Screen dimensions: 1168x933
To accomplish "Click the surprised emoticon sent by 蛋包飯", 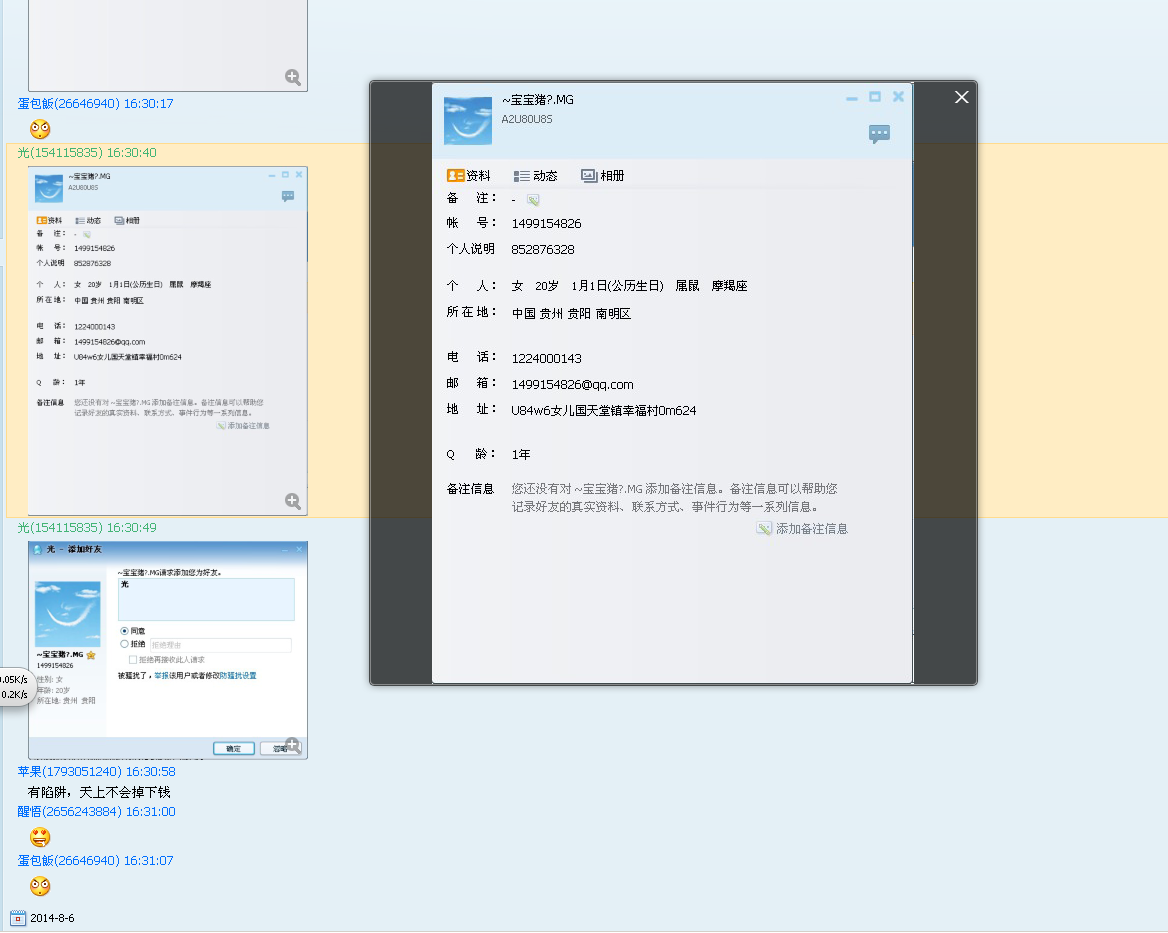I will tap(39, 887).
